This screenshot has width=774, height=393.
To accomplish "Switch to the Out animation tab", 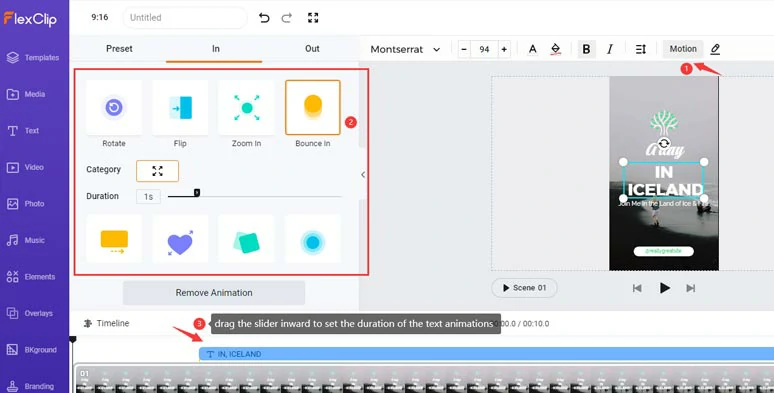I will coord(312,49).
